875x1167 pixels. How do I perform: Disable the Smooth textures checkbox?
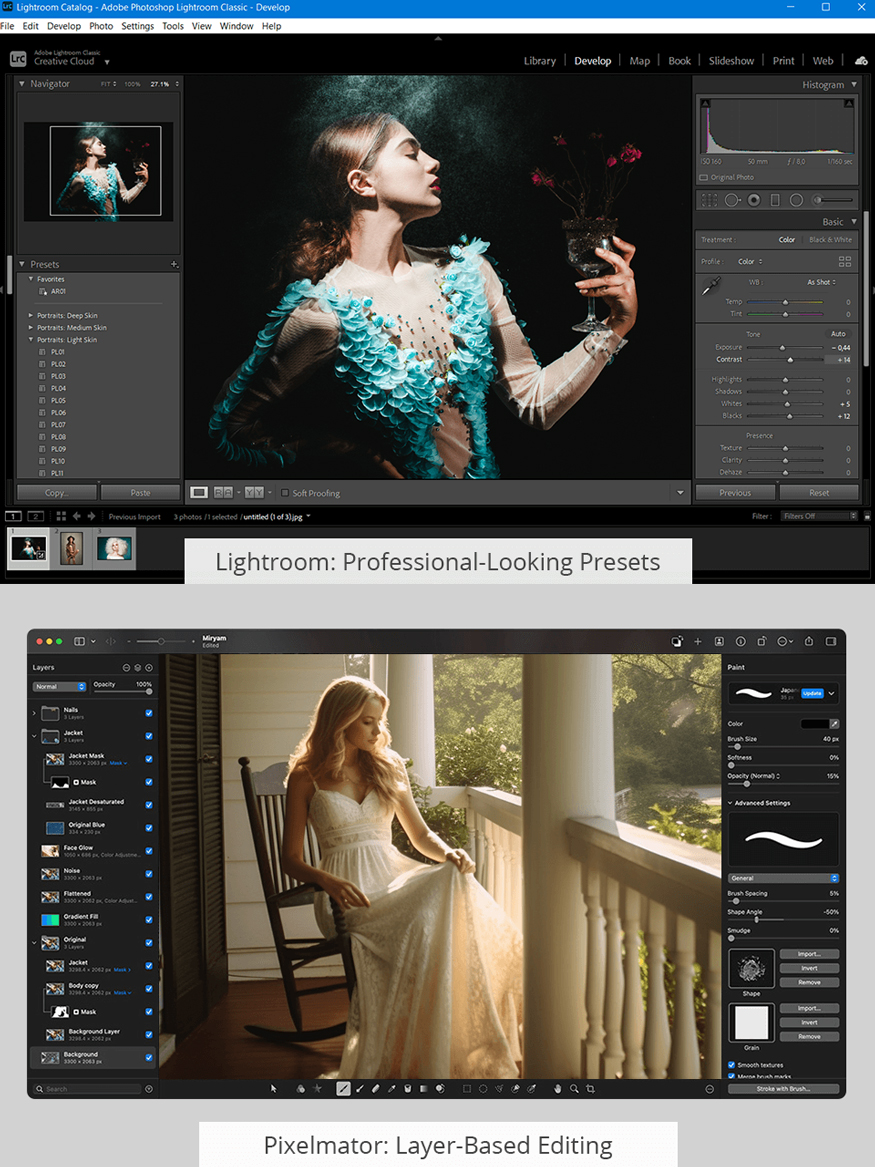tap(731, 1065)
